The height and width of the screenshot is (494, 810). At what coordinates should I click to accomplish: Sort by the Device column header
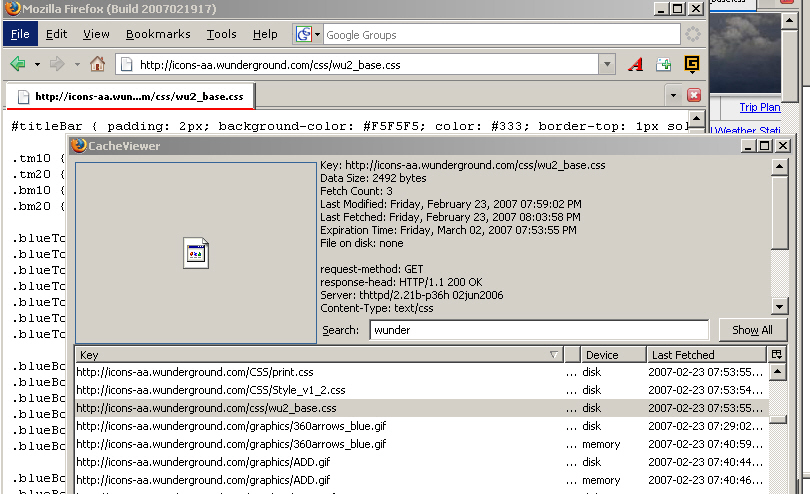(614, 354)
